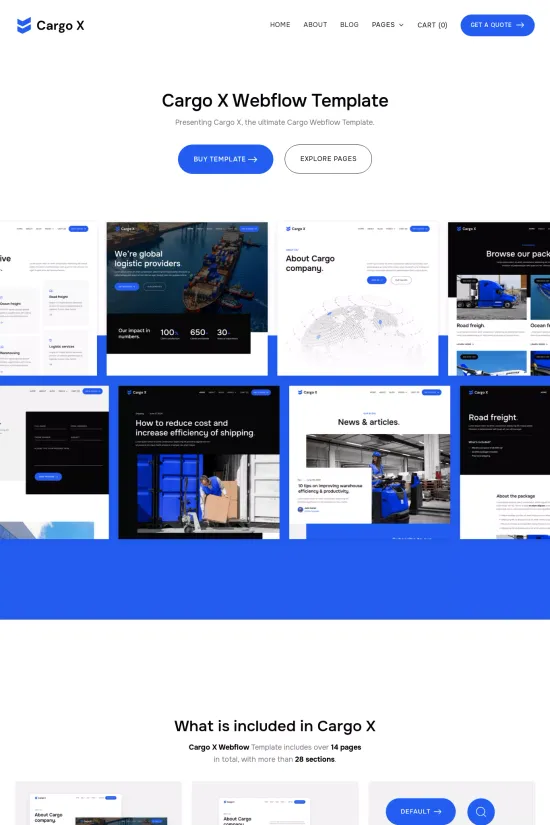Viewport: 550px width, 825px height.
Task: Open the reduce cost shipping blog preview
Action: 199,462
